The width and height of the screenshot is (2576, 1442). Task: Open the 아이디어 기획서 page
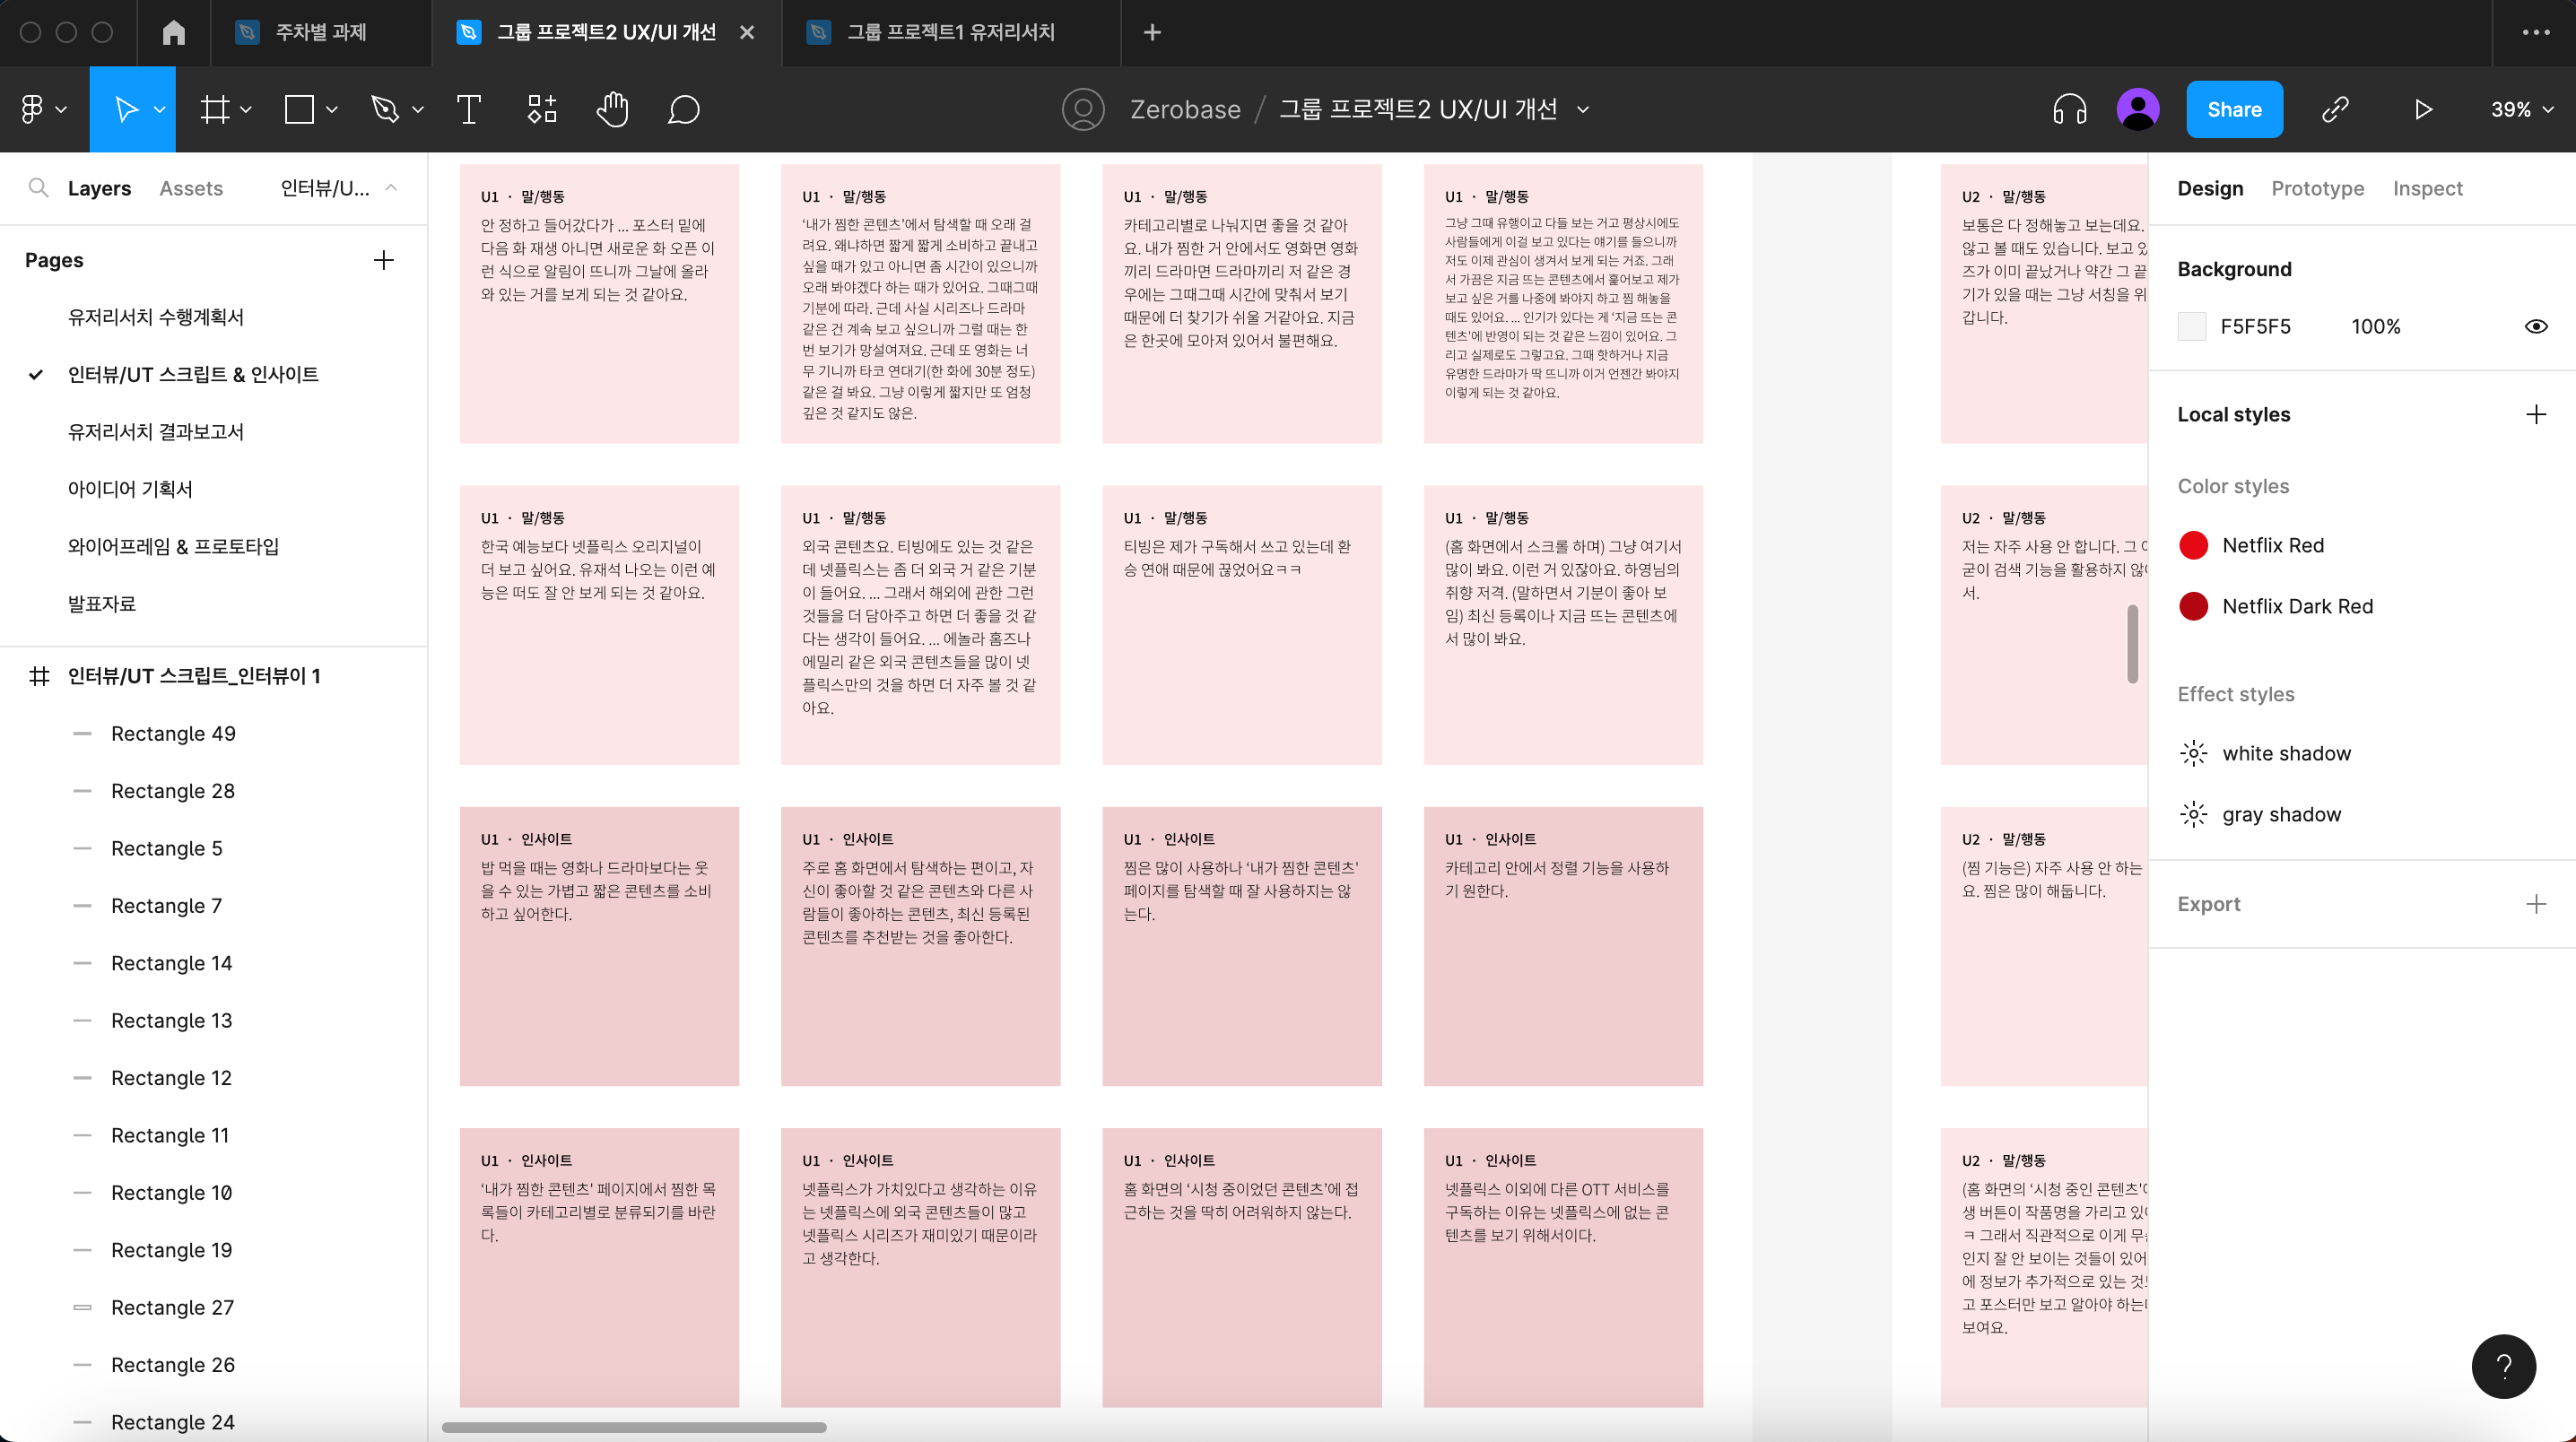(130, 489)
